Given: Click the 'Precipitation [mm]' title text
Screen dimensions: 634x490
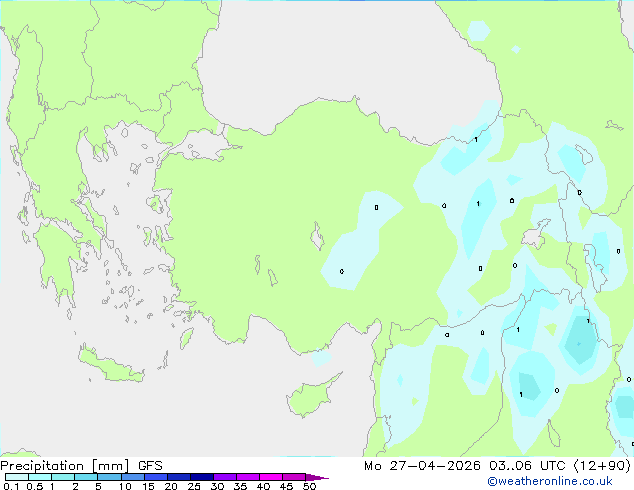Looking at the screenshot, I should point(65,466).
